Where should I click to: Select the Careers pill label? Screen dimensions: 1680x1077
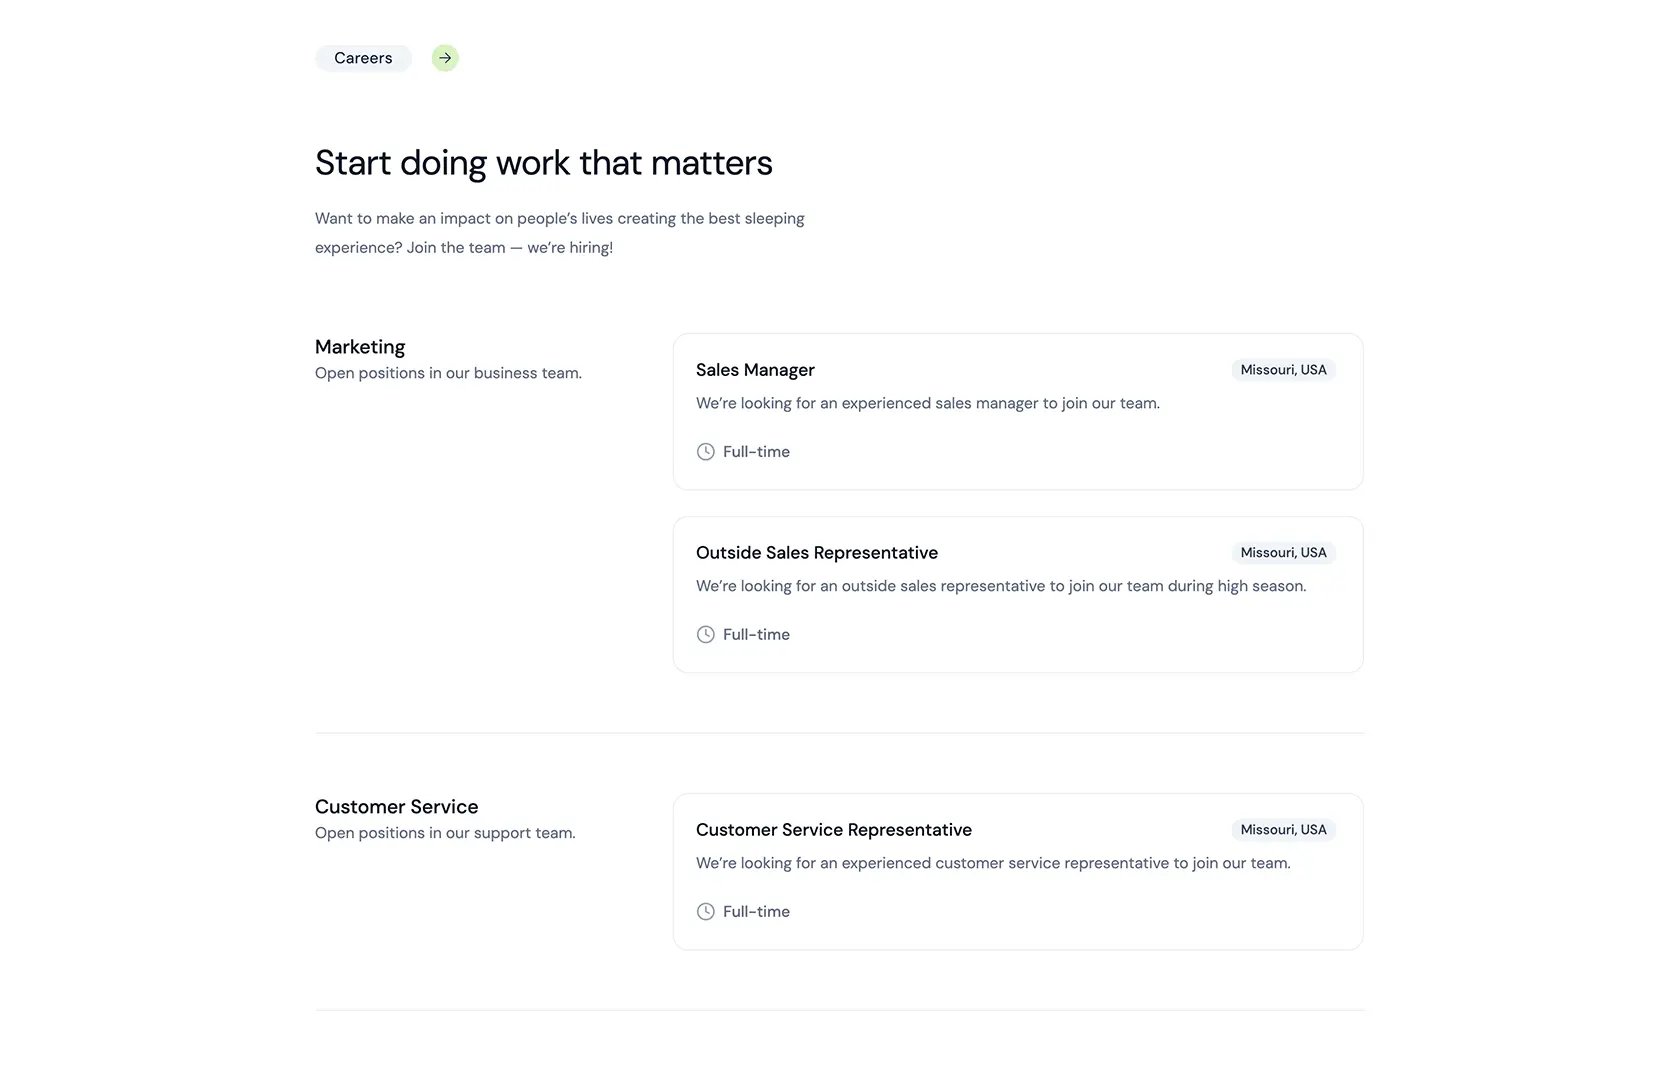[x=363, y=58]
